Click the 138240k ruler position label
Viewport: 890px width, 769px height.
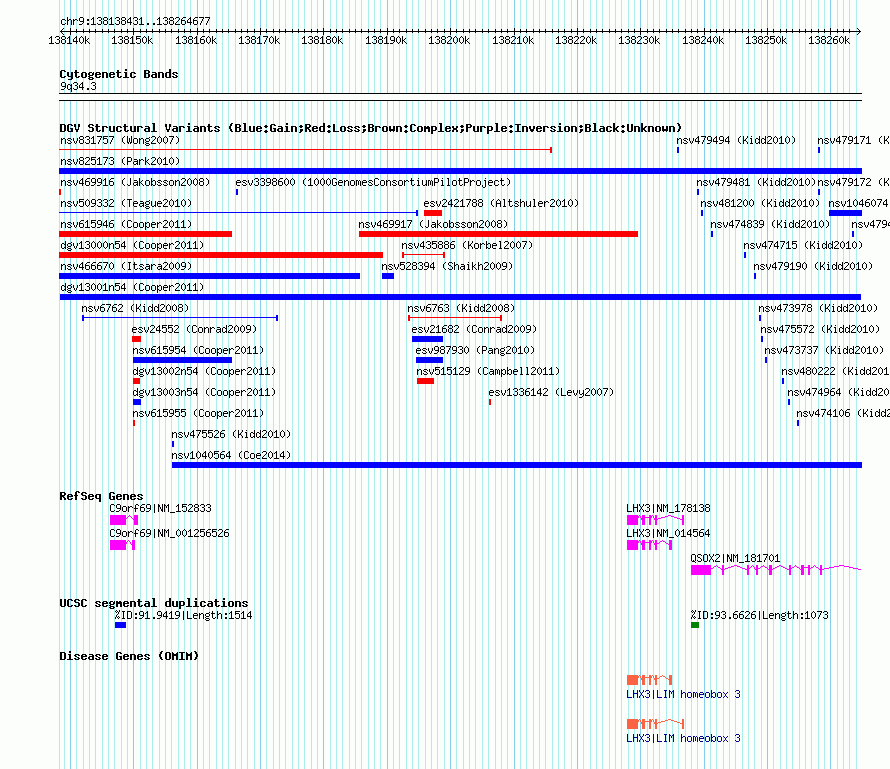(703, 40)
